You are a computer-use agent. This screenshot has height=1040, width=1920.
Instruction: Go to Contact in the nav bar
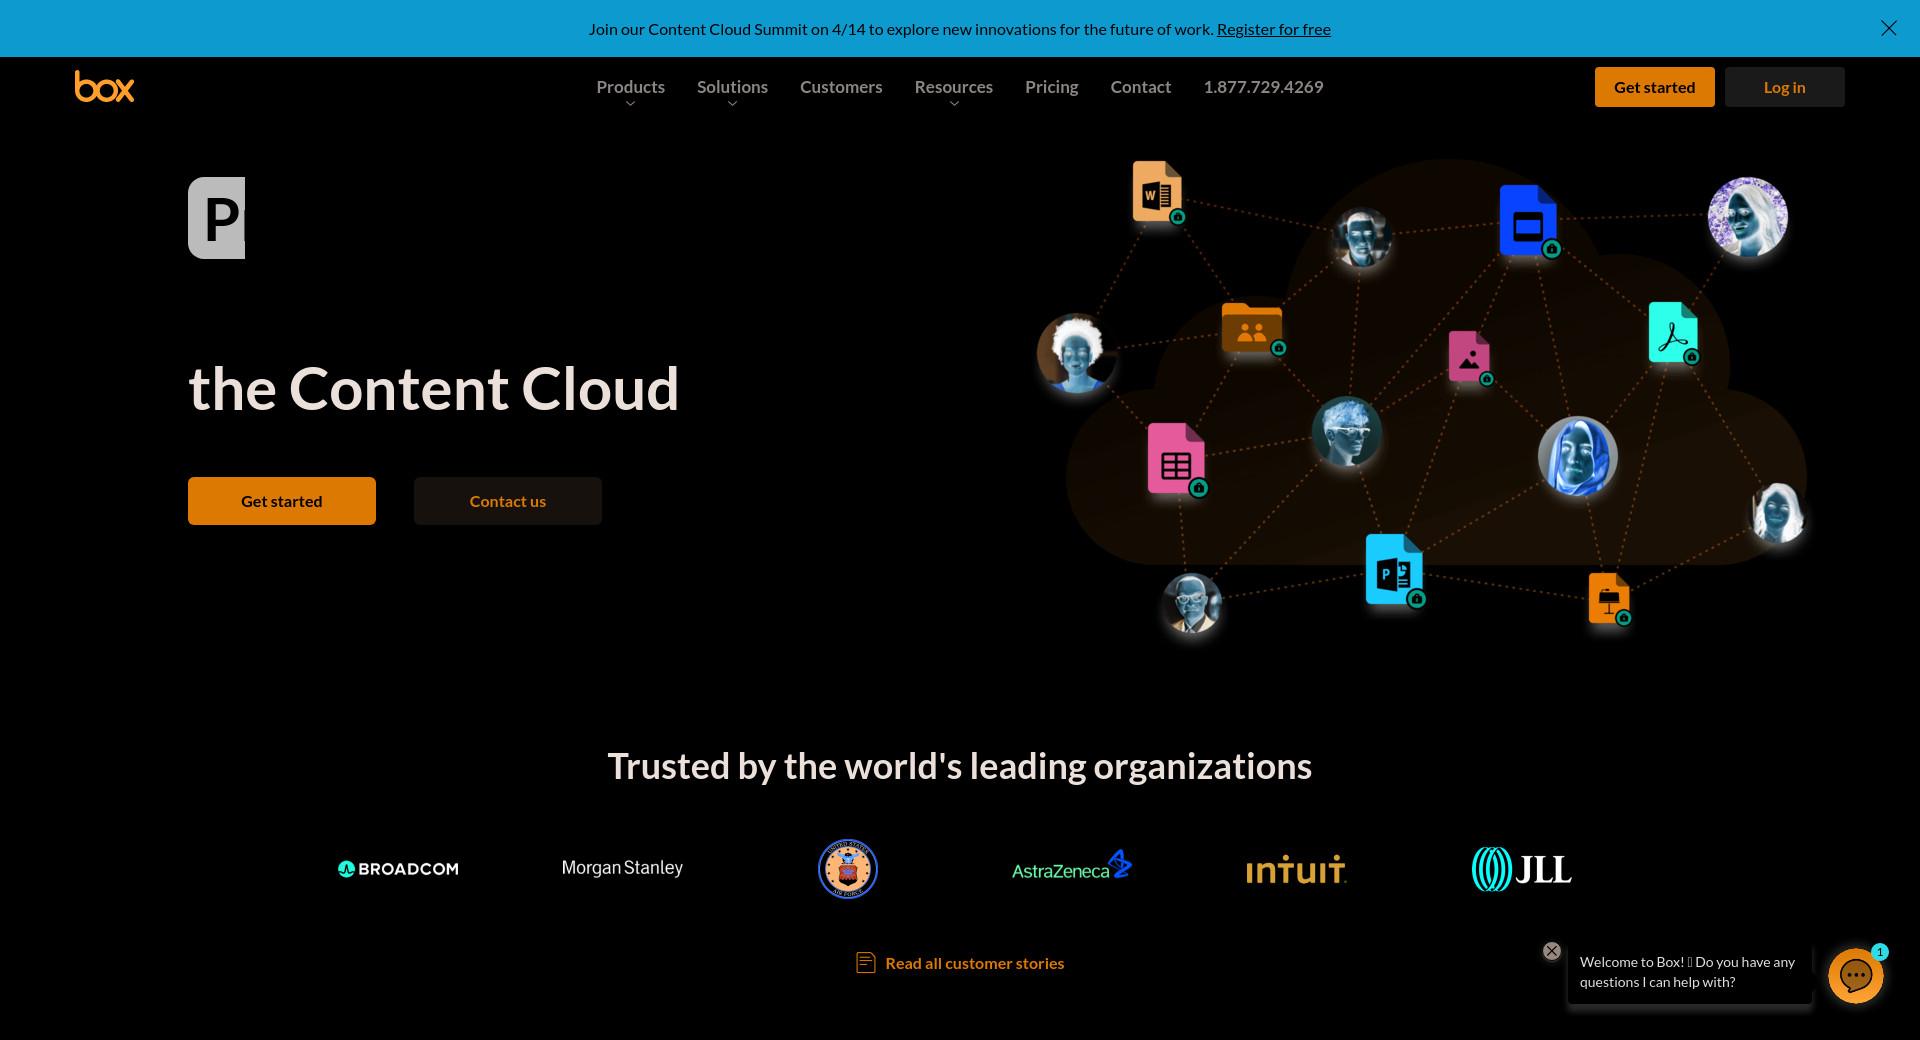1141,87
